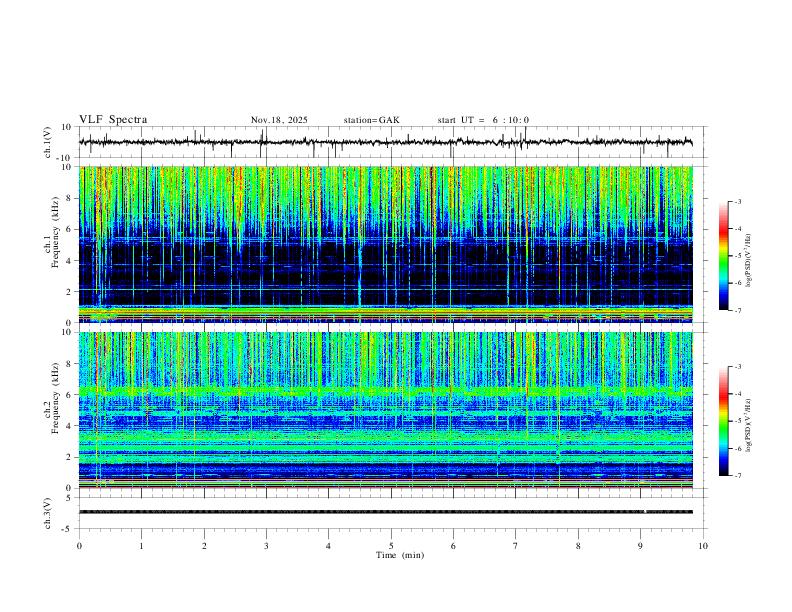Click inside the ch.1 spectrogram panel

[x=386, y=244]
